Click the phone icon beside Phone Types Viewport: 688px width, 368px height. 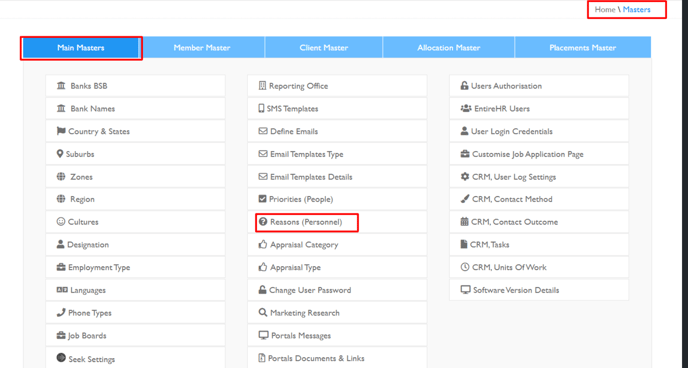61,312
